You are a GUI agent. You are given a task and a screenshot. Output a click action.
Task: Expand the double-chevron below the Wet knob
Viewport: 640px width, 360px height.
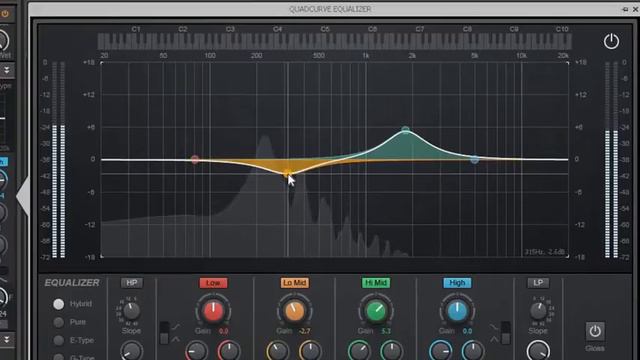click(x=7, y=70)
